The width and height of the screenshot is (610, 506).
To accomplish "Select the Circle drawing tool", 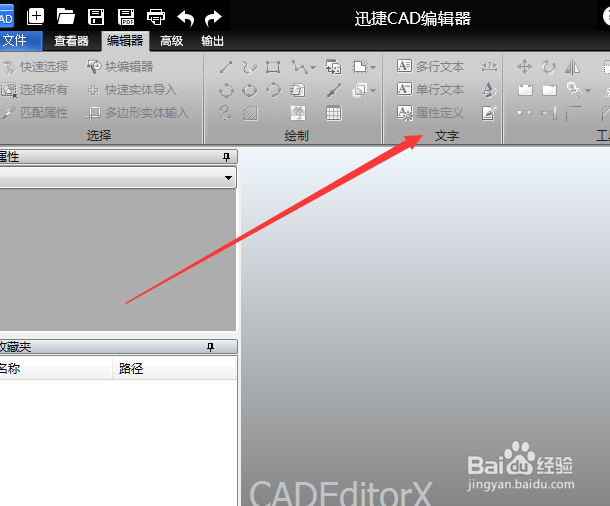I will [226, 91].
